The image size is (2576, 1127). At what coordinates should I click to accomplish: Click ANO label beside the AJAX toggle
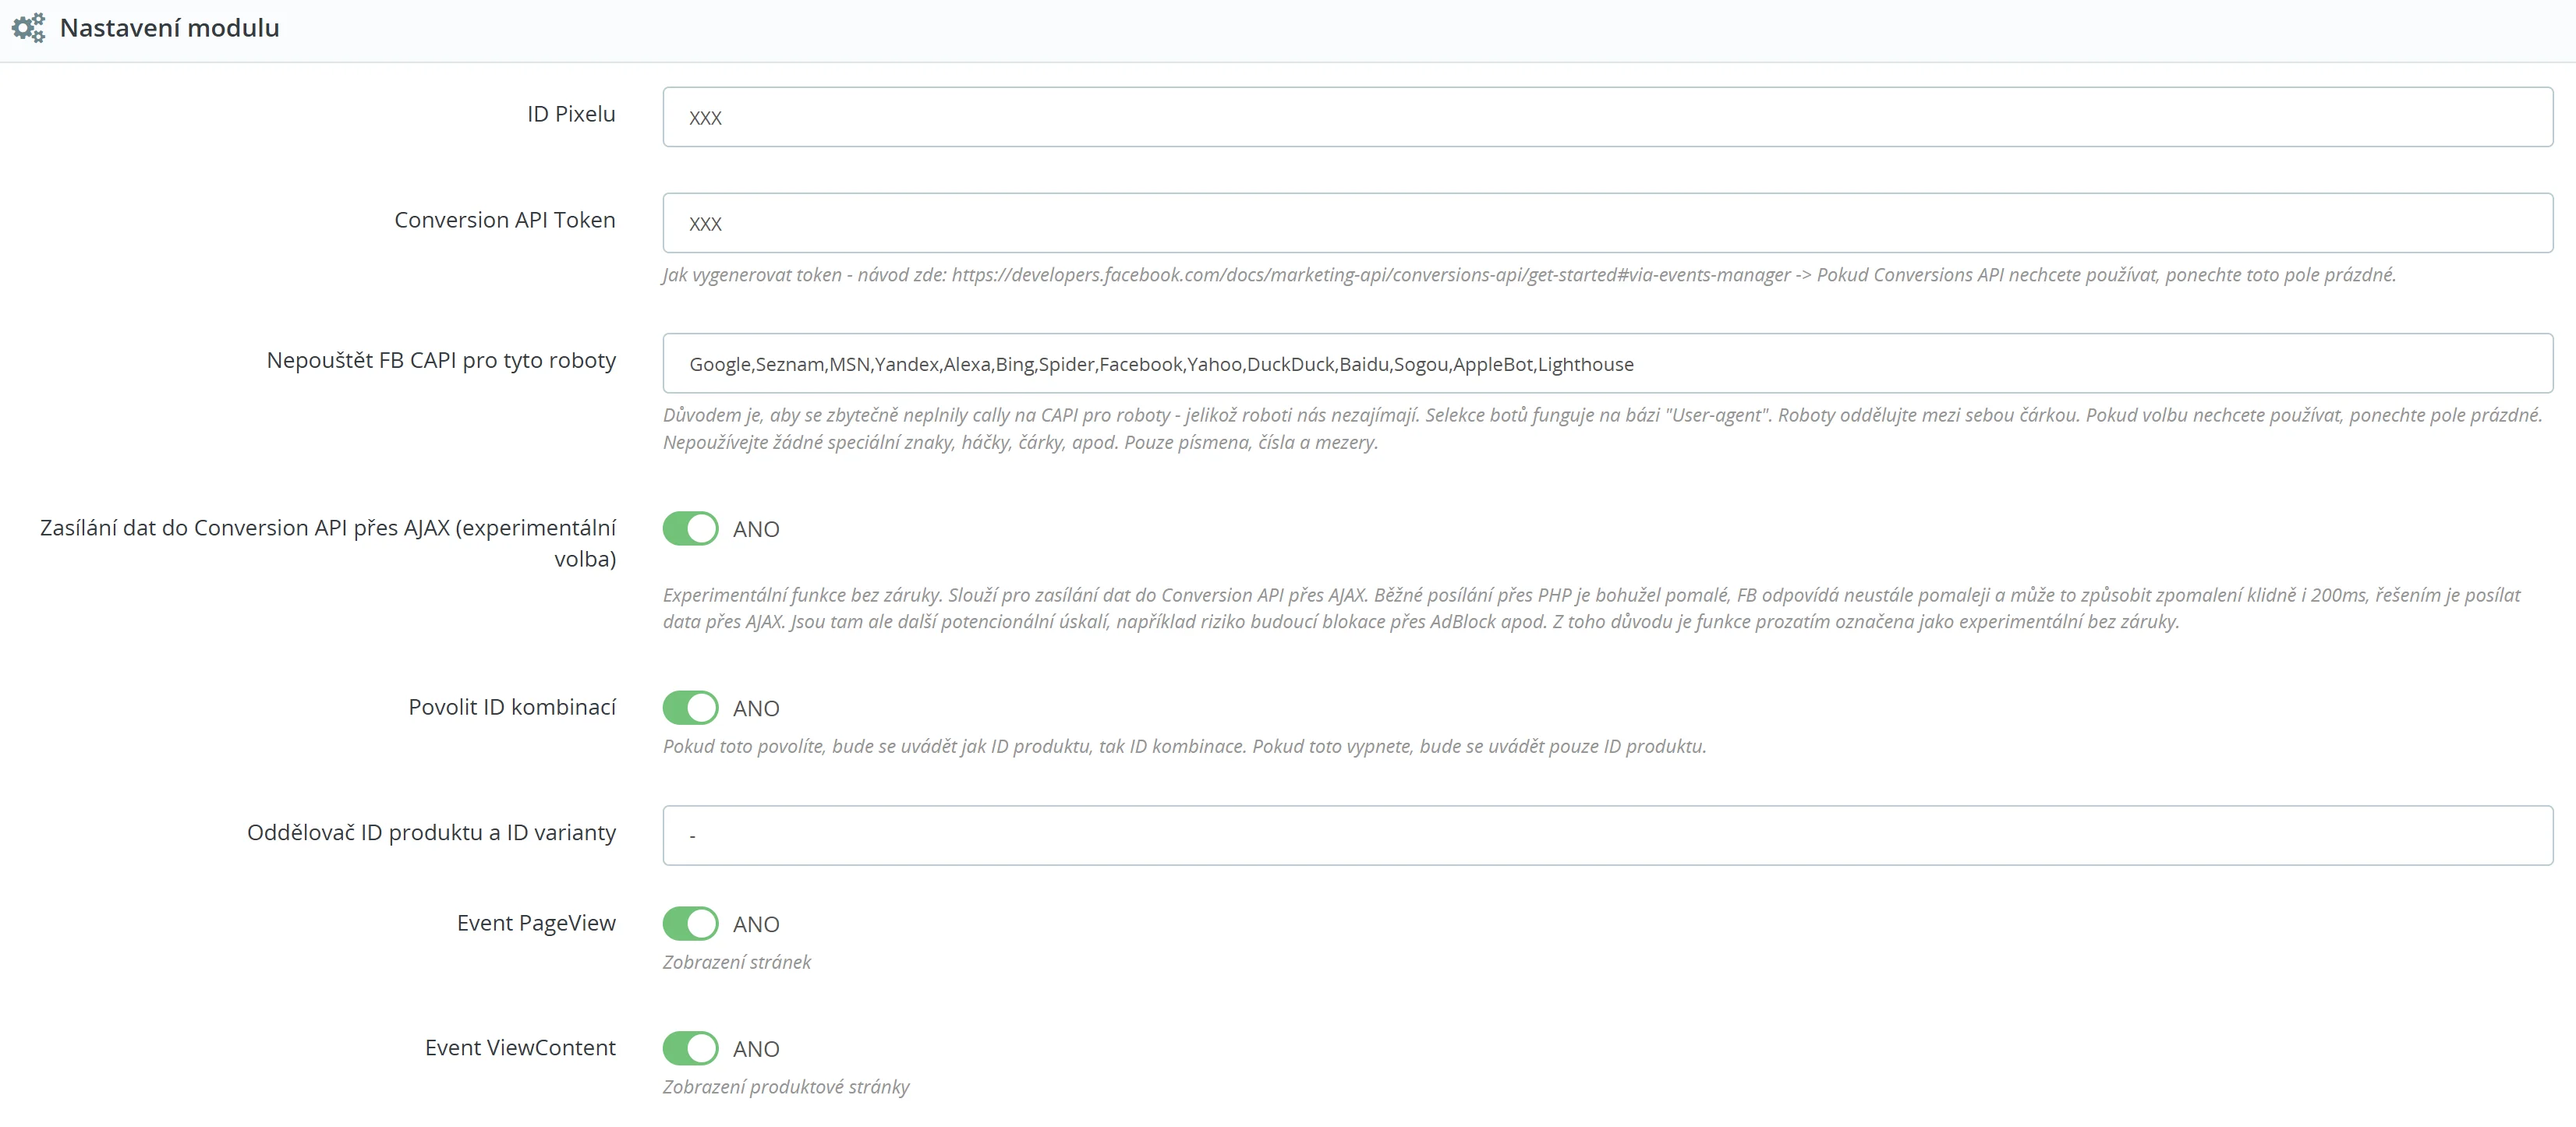pos(756,530)
